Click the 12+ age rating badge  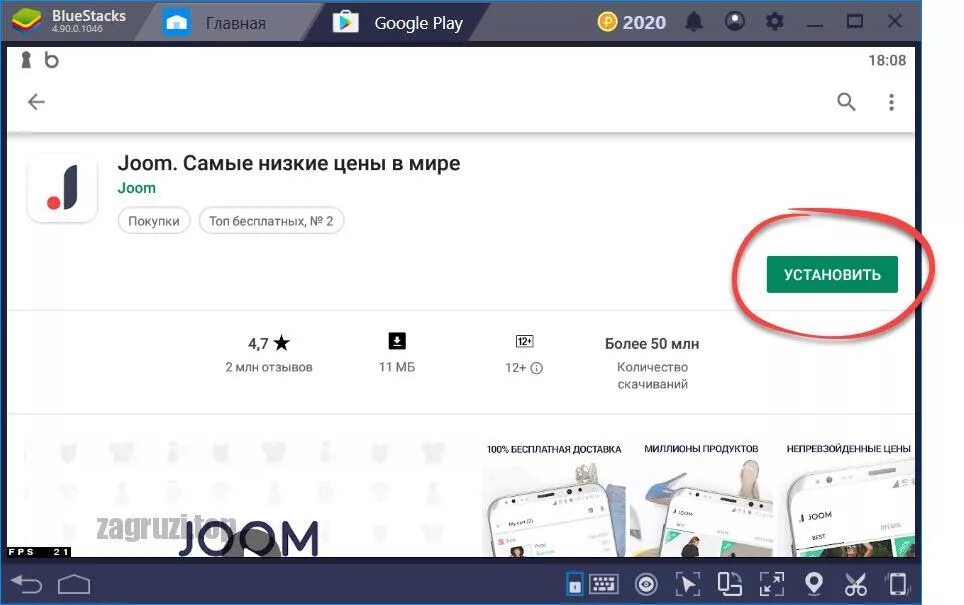tap(524, 341)
